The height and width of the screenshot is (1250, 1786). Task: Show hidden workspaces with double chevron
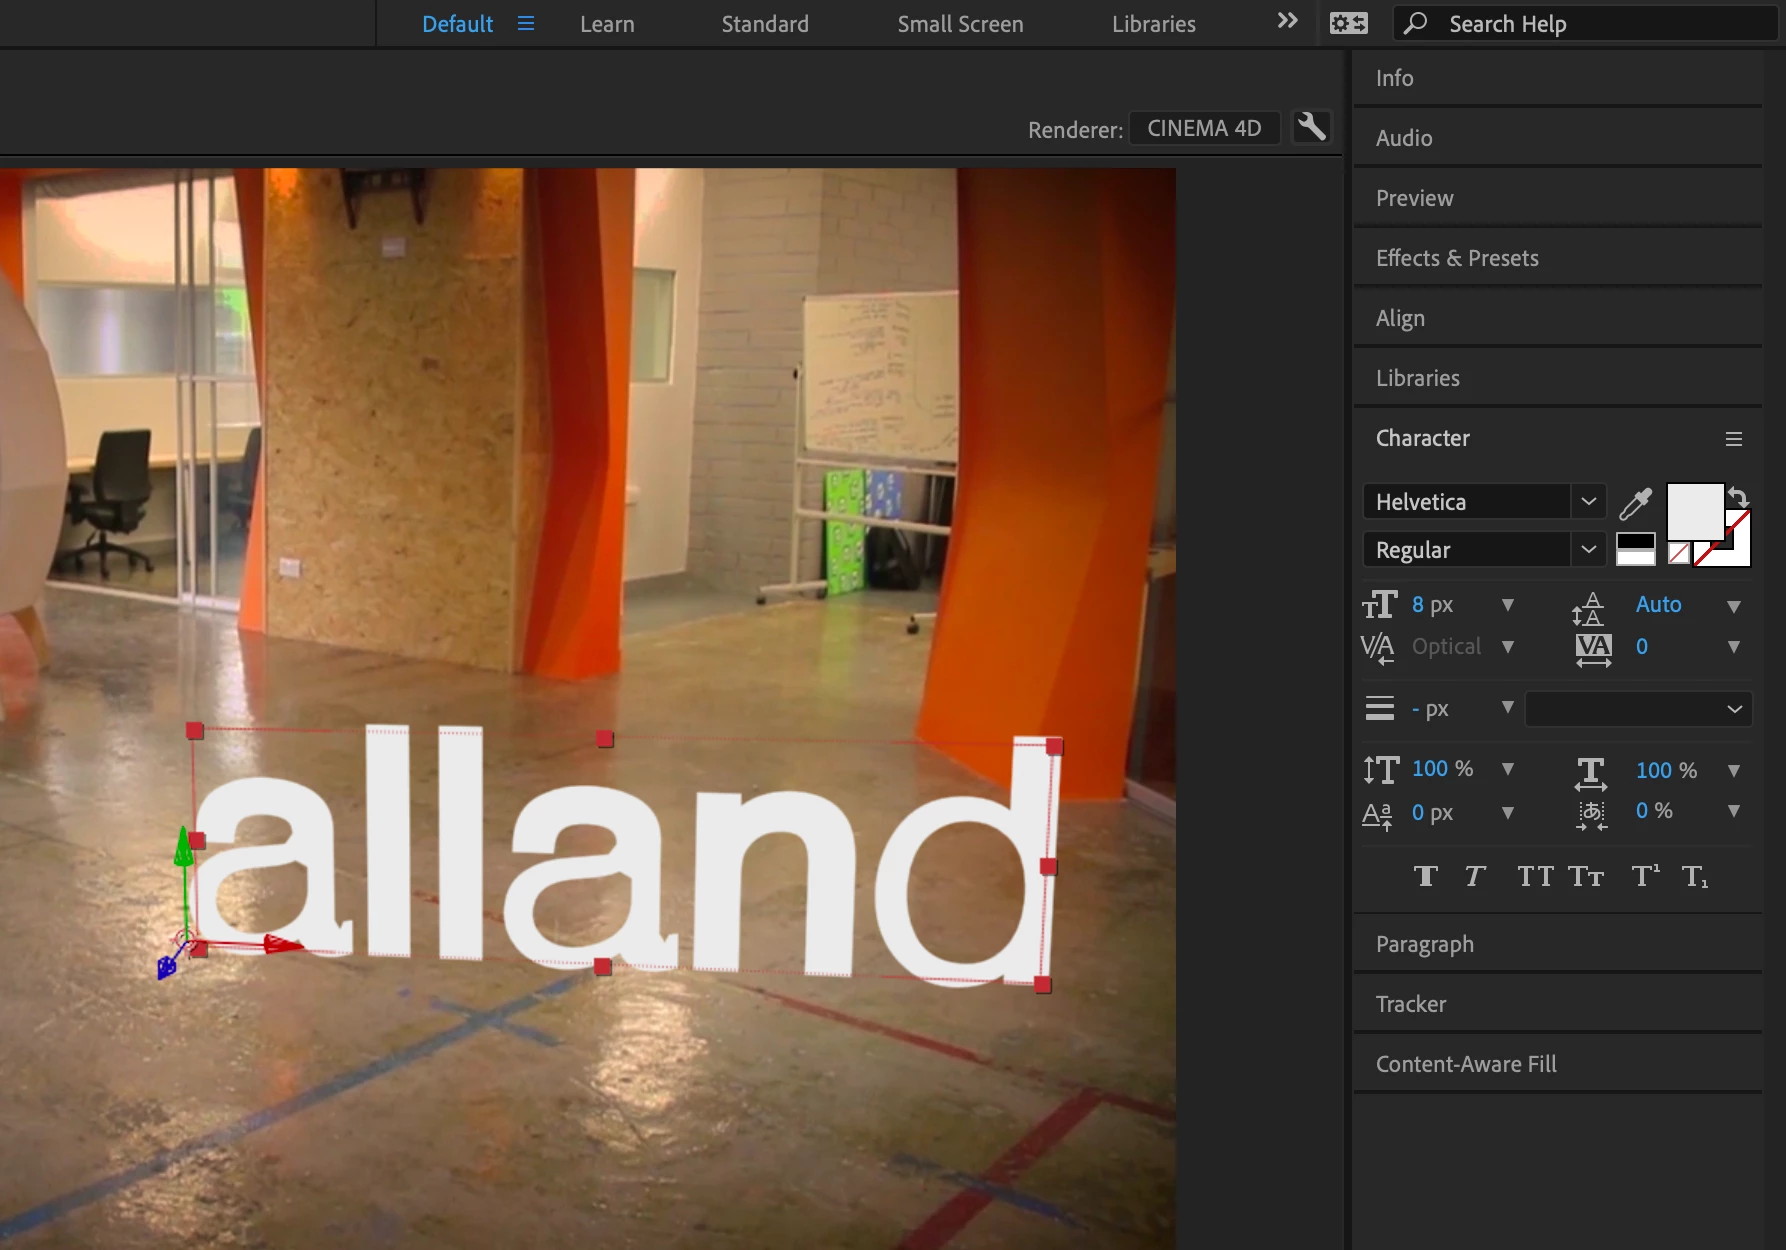1288,21
